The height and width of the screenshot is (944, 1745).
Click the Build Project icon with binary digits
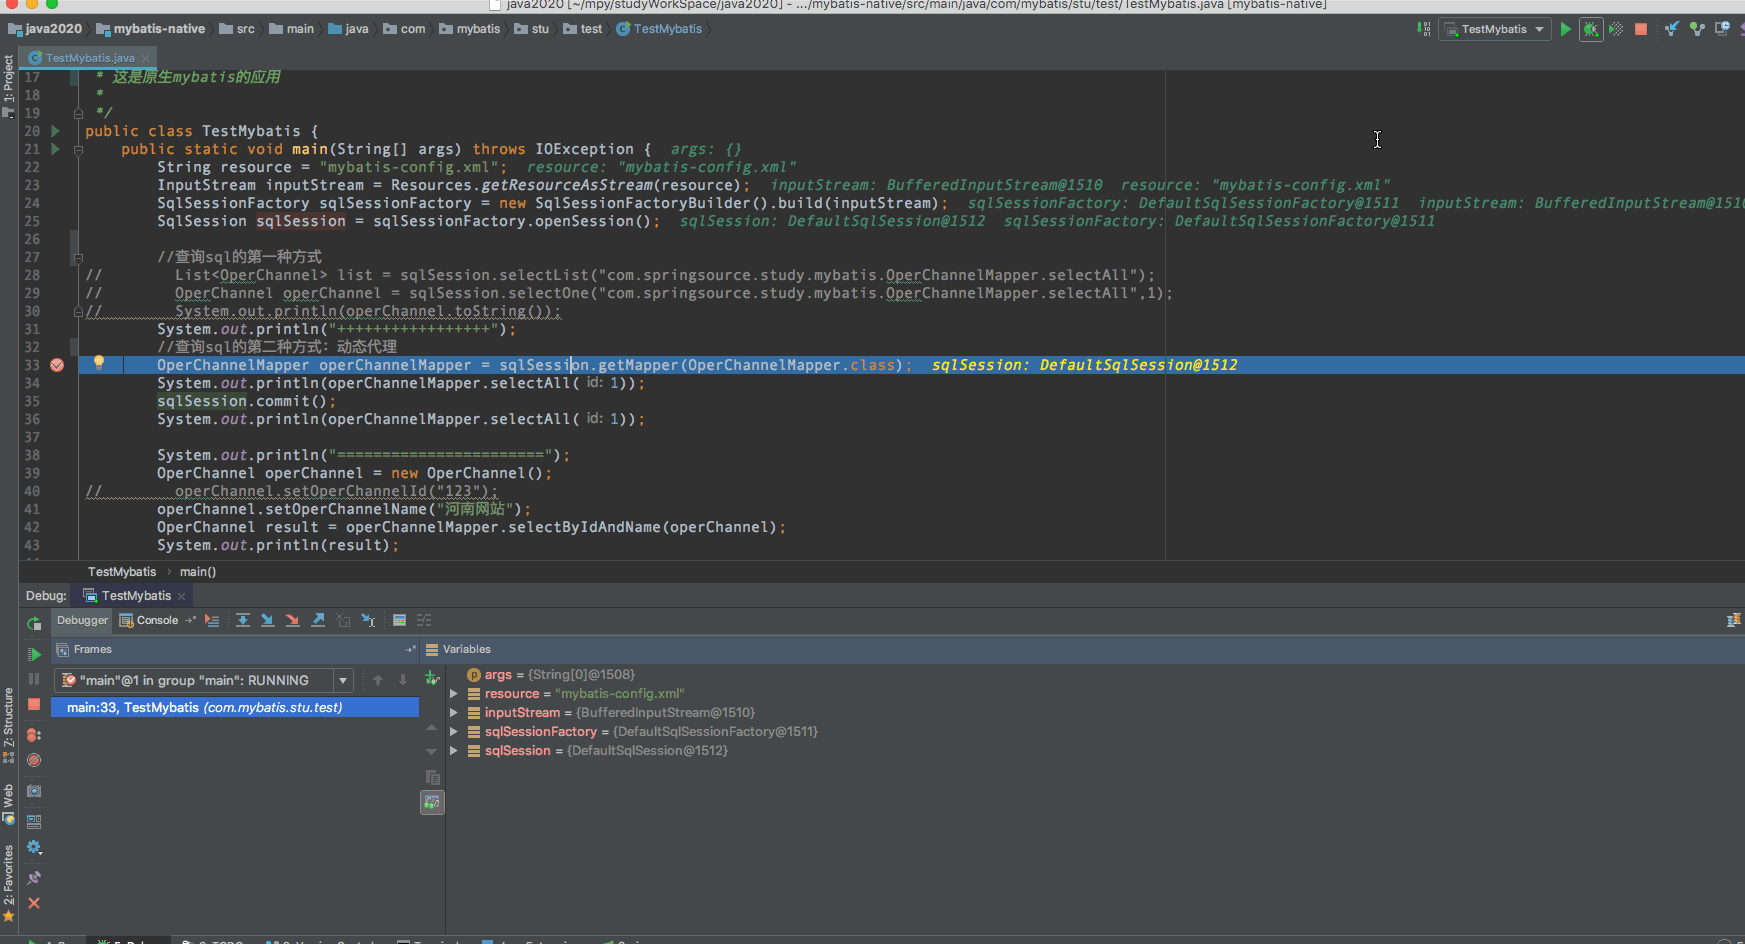[x=1423, y=29]
